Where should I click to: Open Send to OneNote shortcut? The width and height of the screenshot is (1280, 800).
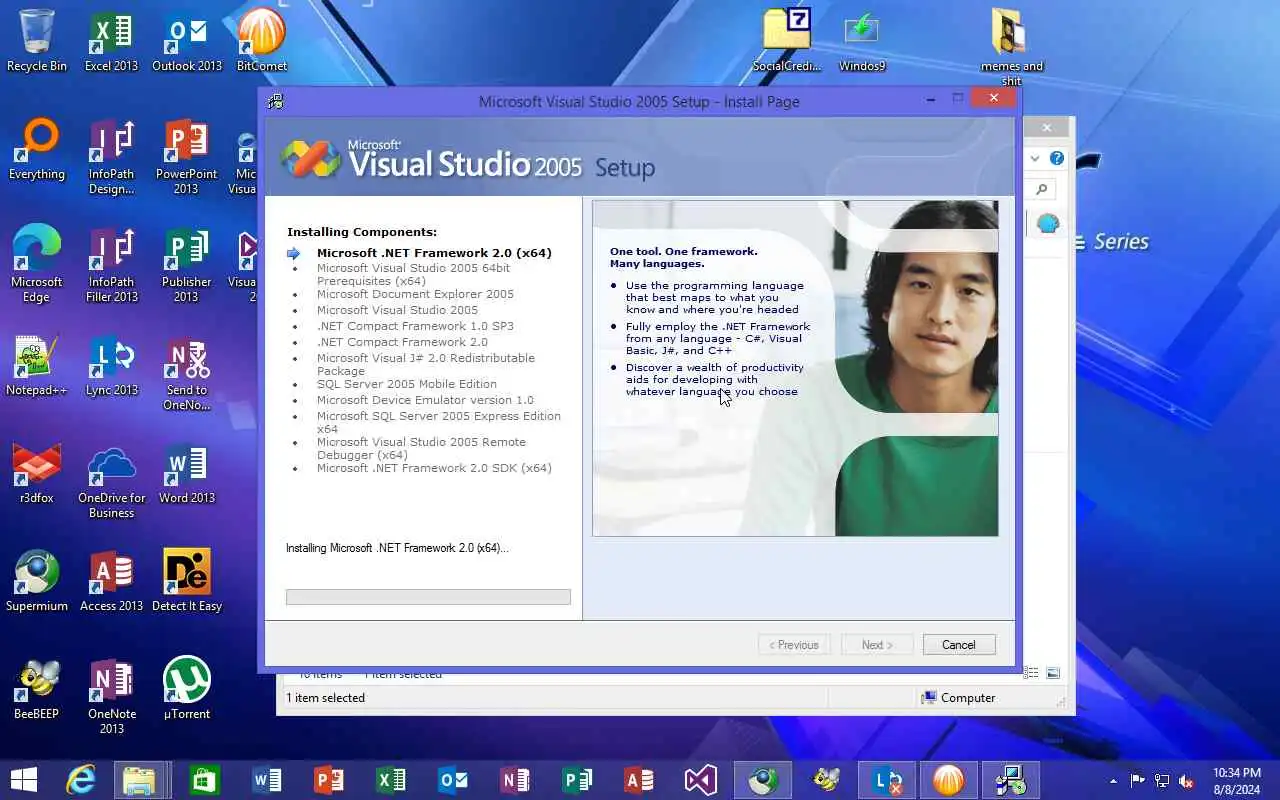coord(186,372)
